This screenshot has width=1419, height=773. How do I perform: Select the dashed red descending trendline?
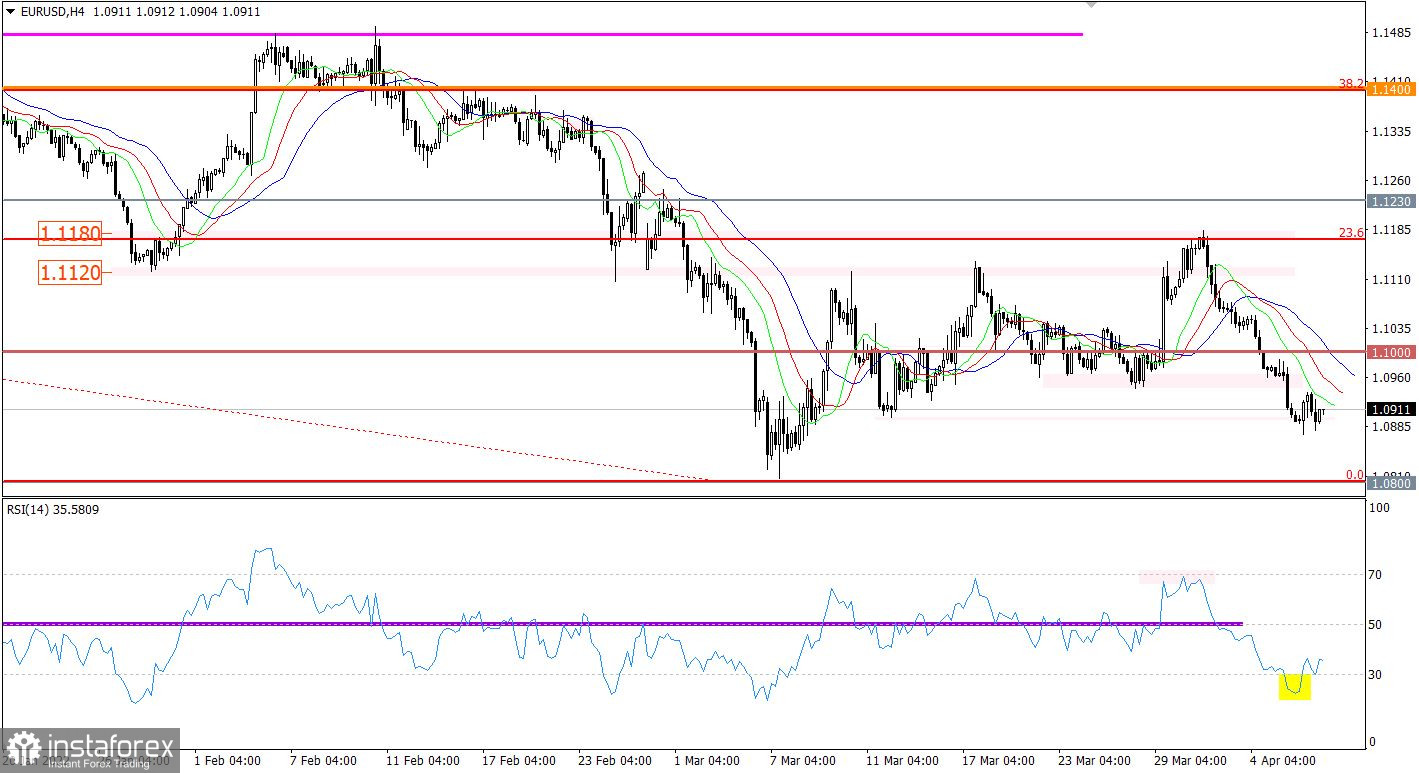[x=355, y=430]
